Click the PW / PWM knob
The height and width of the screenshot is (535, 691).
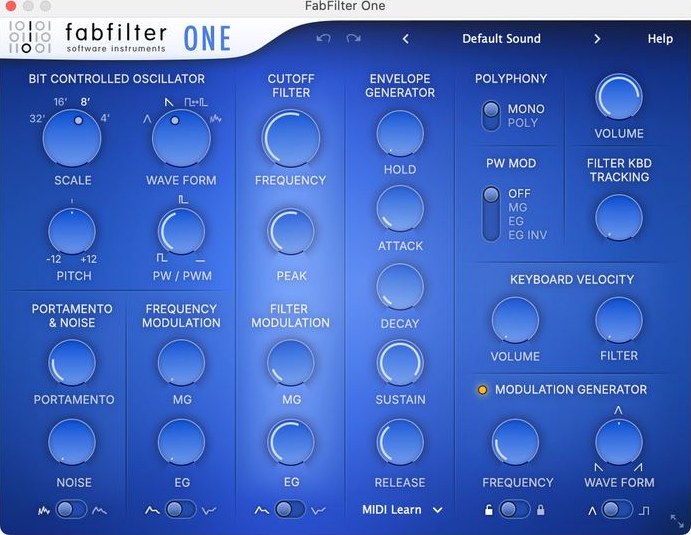181,231
